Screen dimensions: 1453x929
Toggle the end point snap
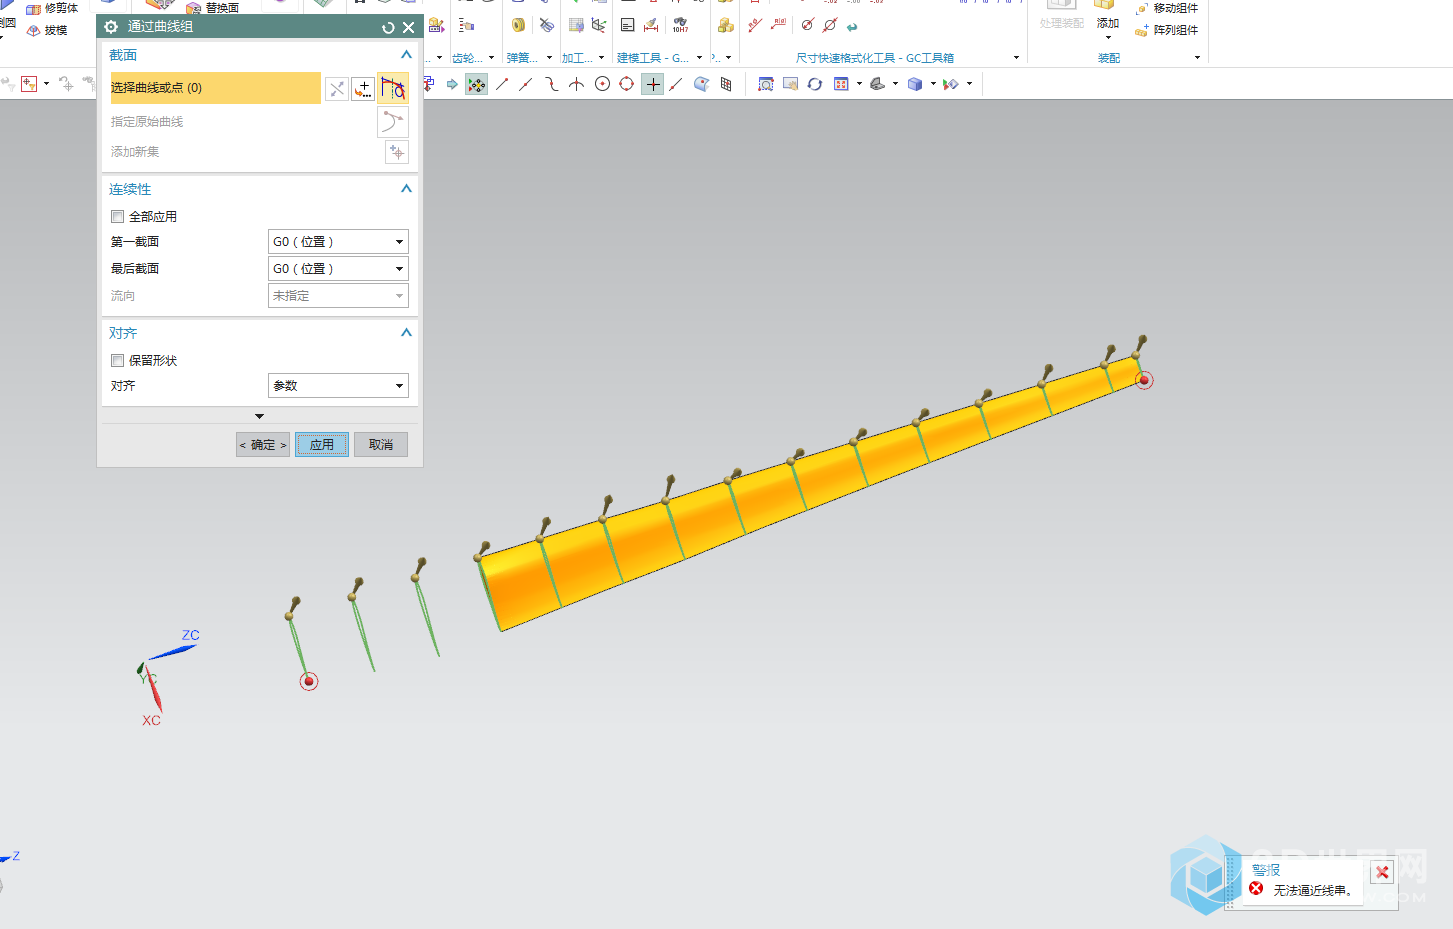(x=502, y=85)
